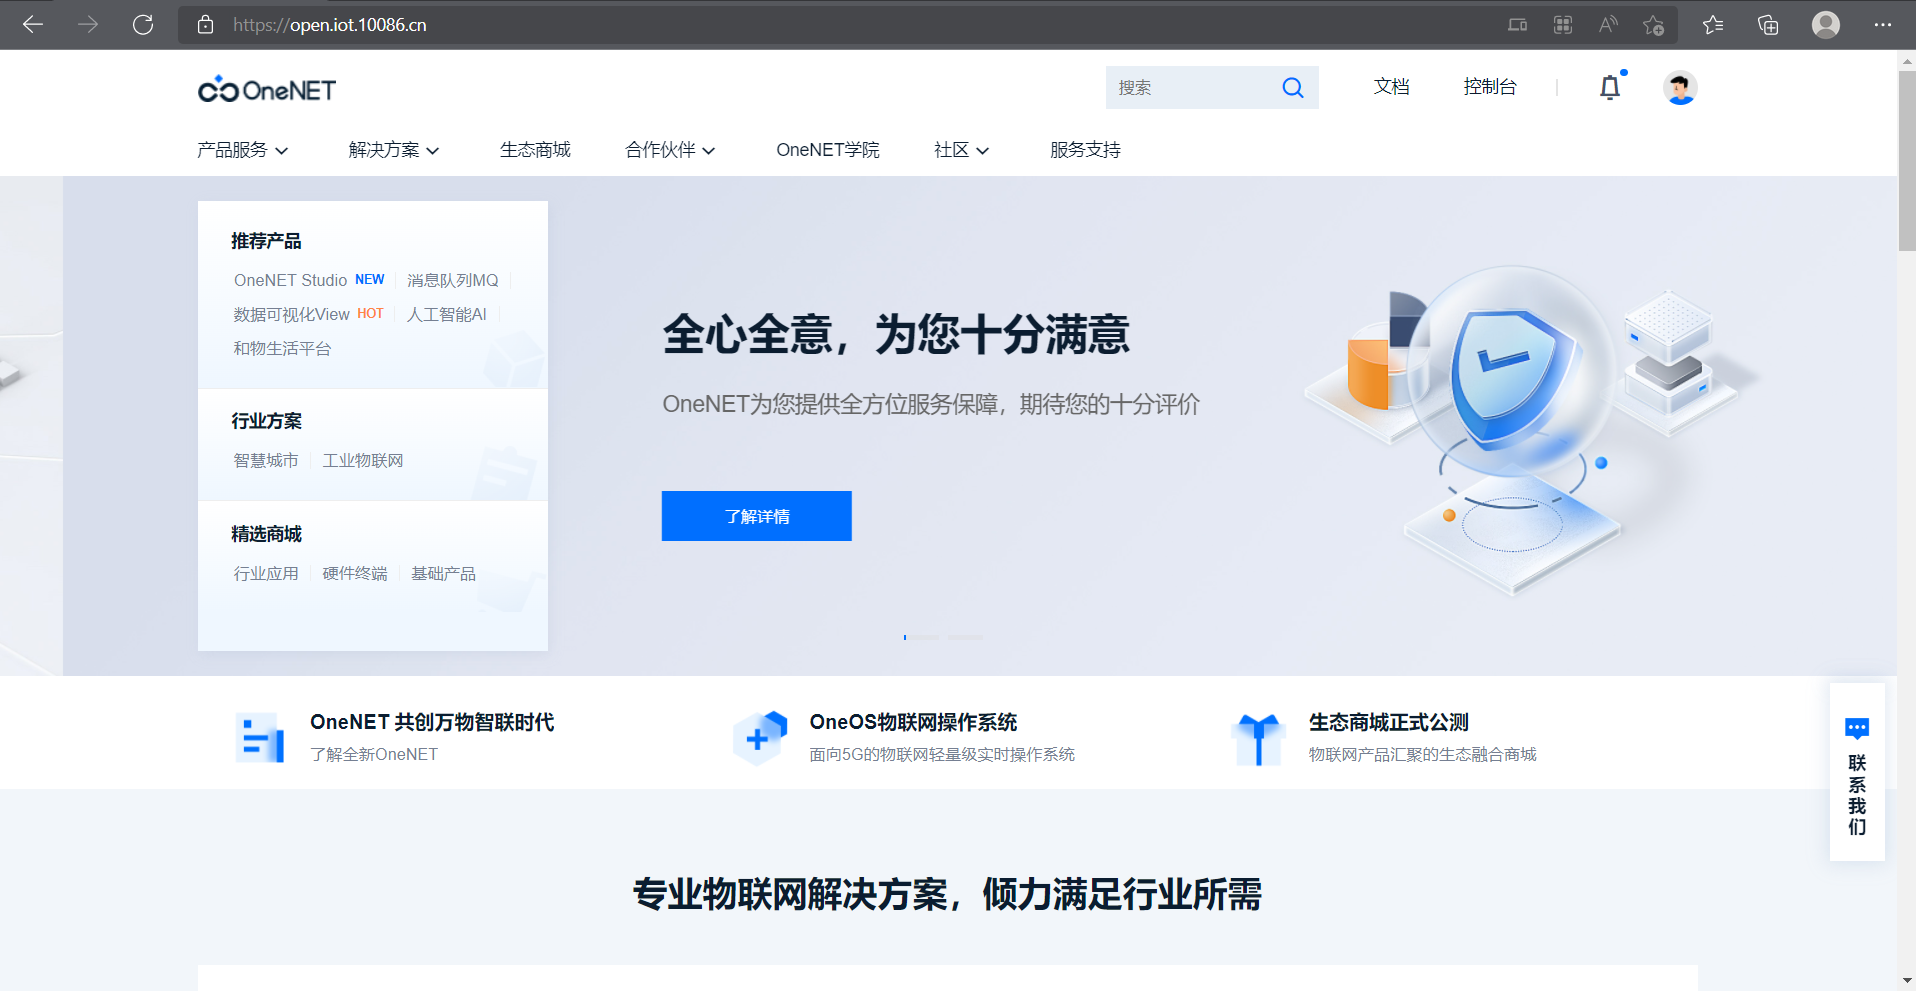Click the search magnifier icon

(1293, 88)
